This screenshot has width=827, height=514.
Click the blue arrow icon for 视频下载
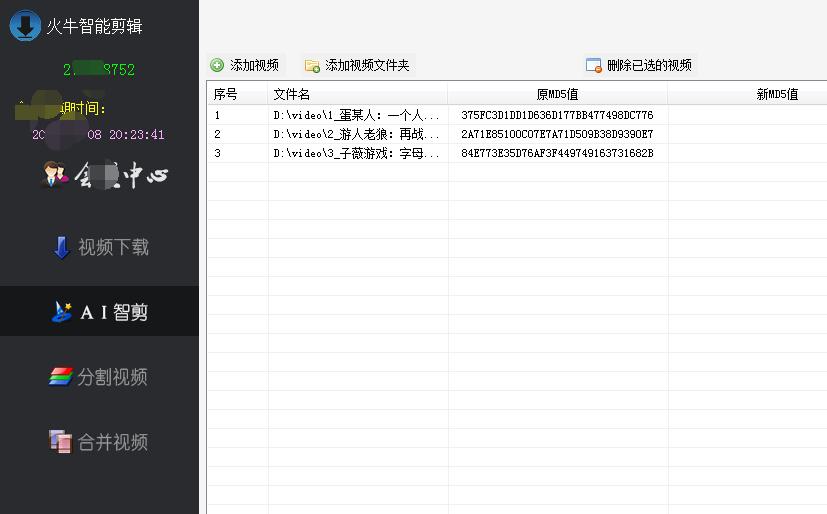(x=62, y=247)
